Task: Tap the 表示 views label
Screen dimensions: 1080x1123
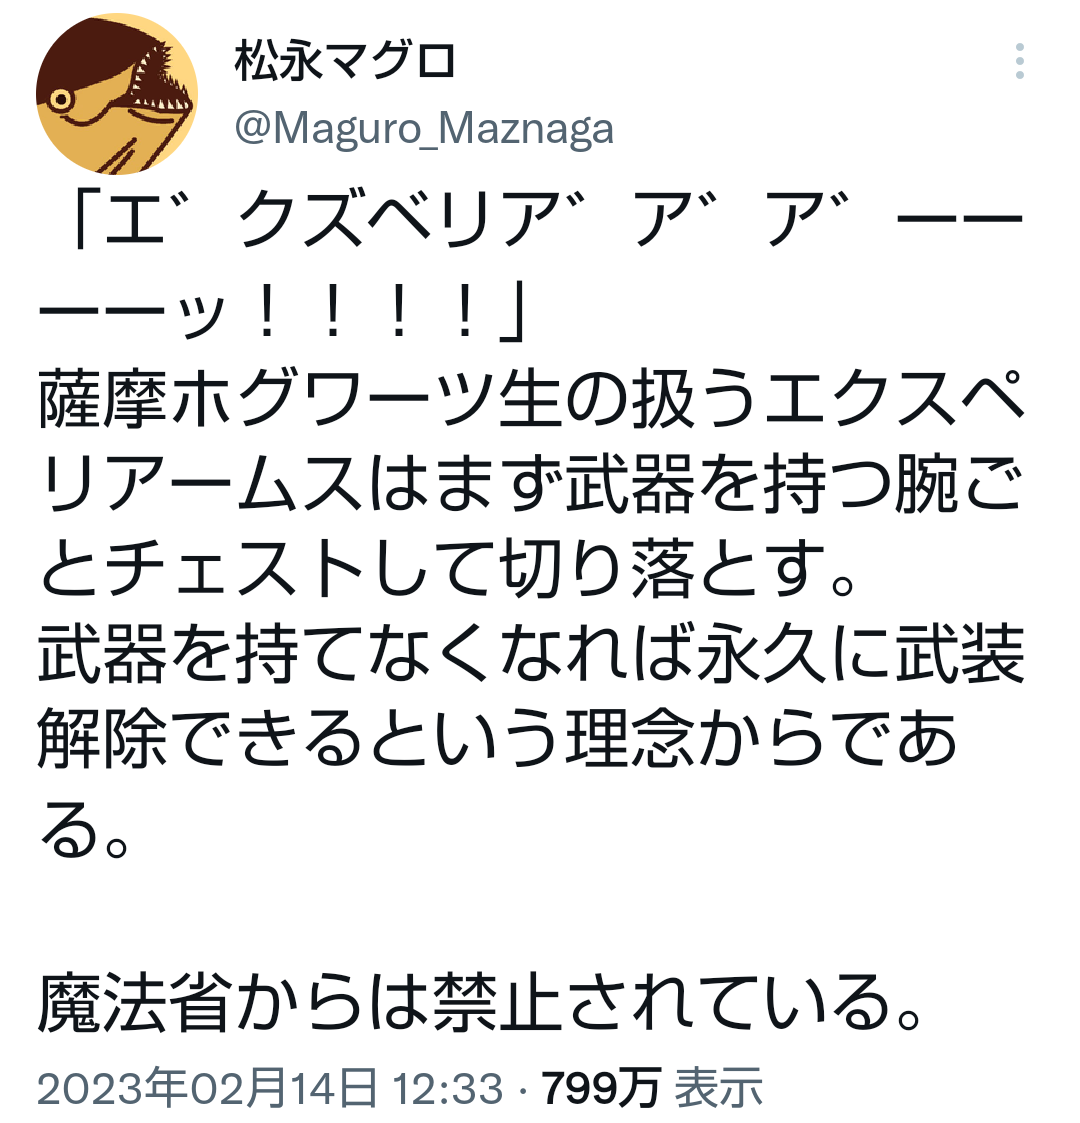Action: tap(718, 1089)
